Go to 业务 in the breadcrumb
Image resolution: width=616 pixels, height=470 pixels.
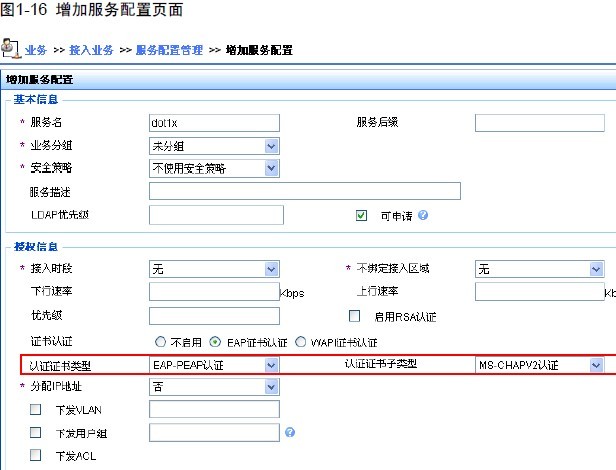tap(36, 48)
